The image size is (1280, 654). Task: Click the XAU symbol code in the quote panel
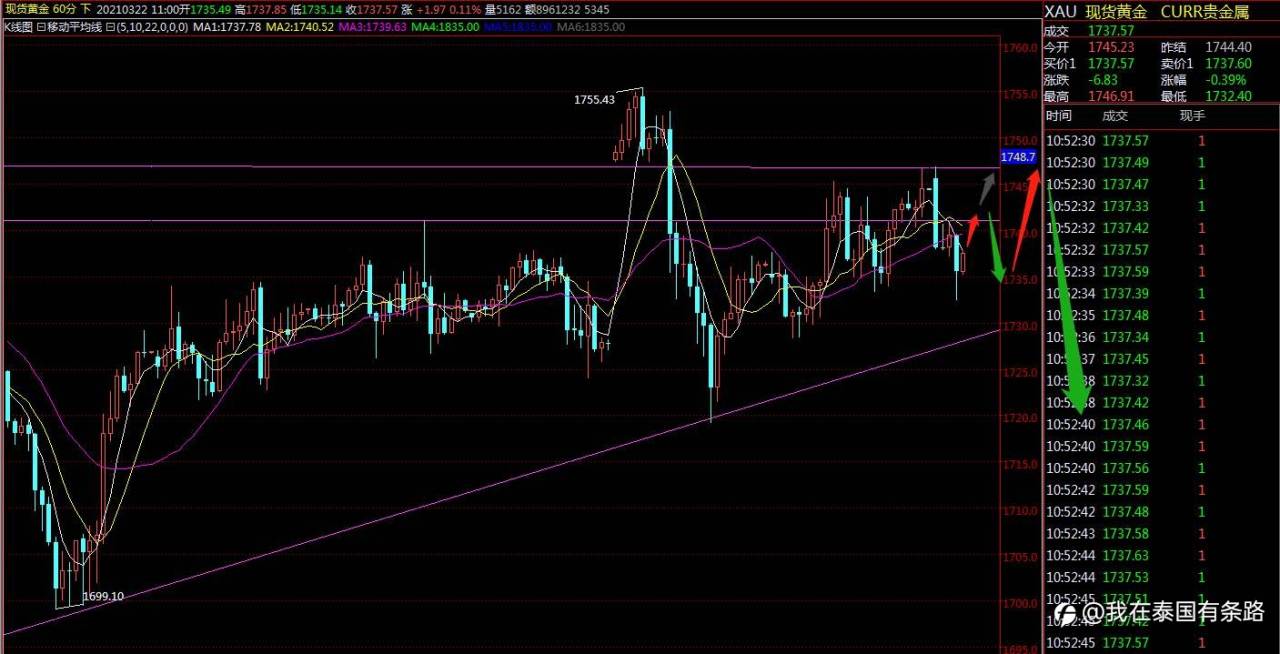pyautogui.click(x=1061, y=10)
